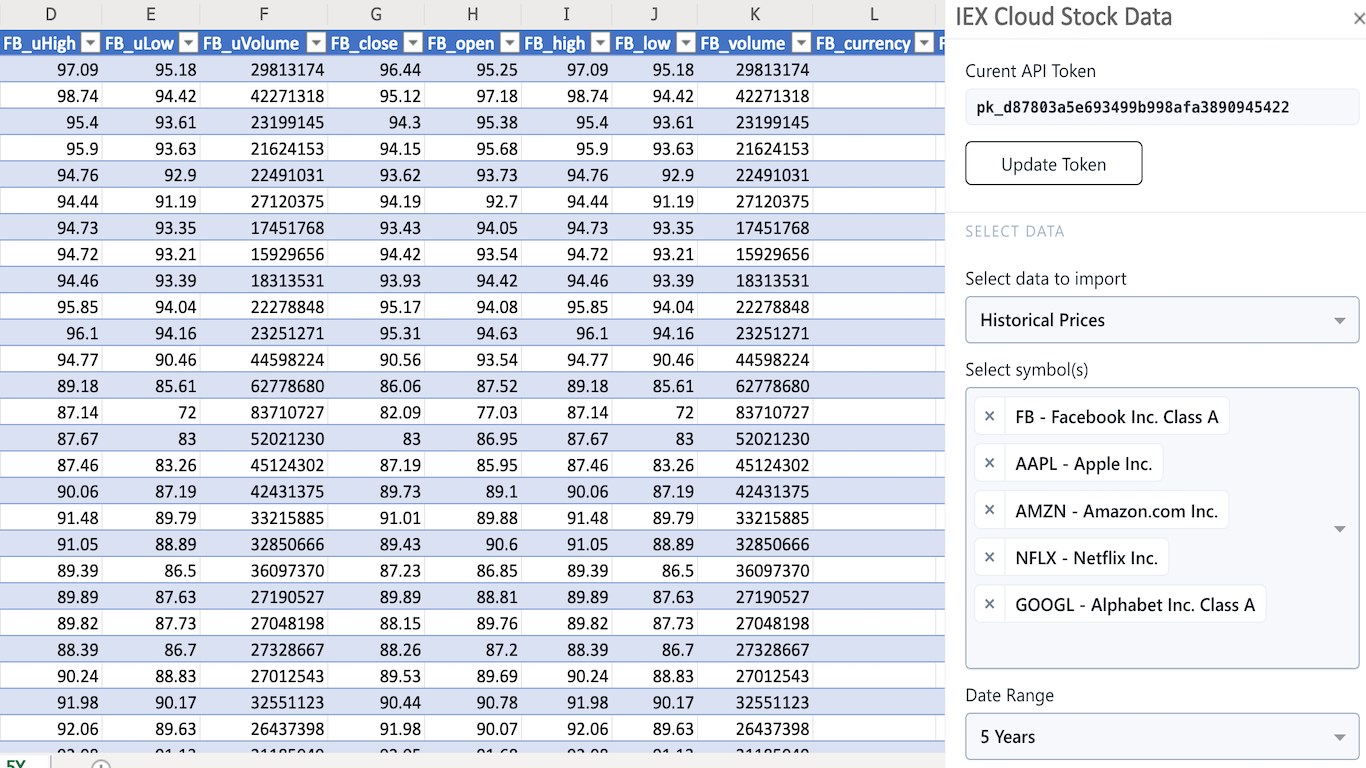Image resolution: width=1366 pixels, height=768 pixels.
Task: Select 62778680 in the FB_uVolume column
Action: pos(264,386)
